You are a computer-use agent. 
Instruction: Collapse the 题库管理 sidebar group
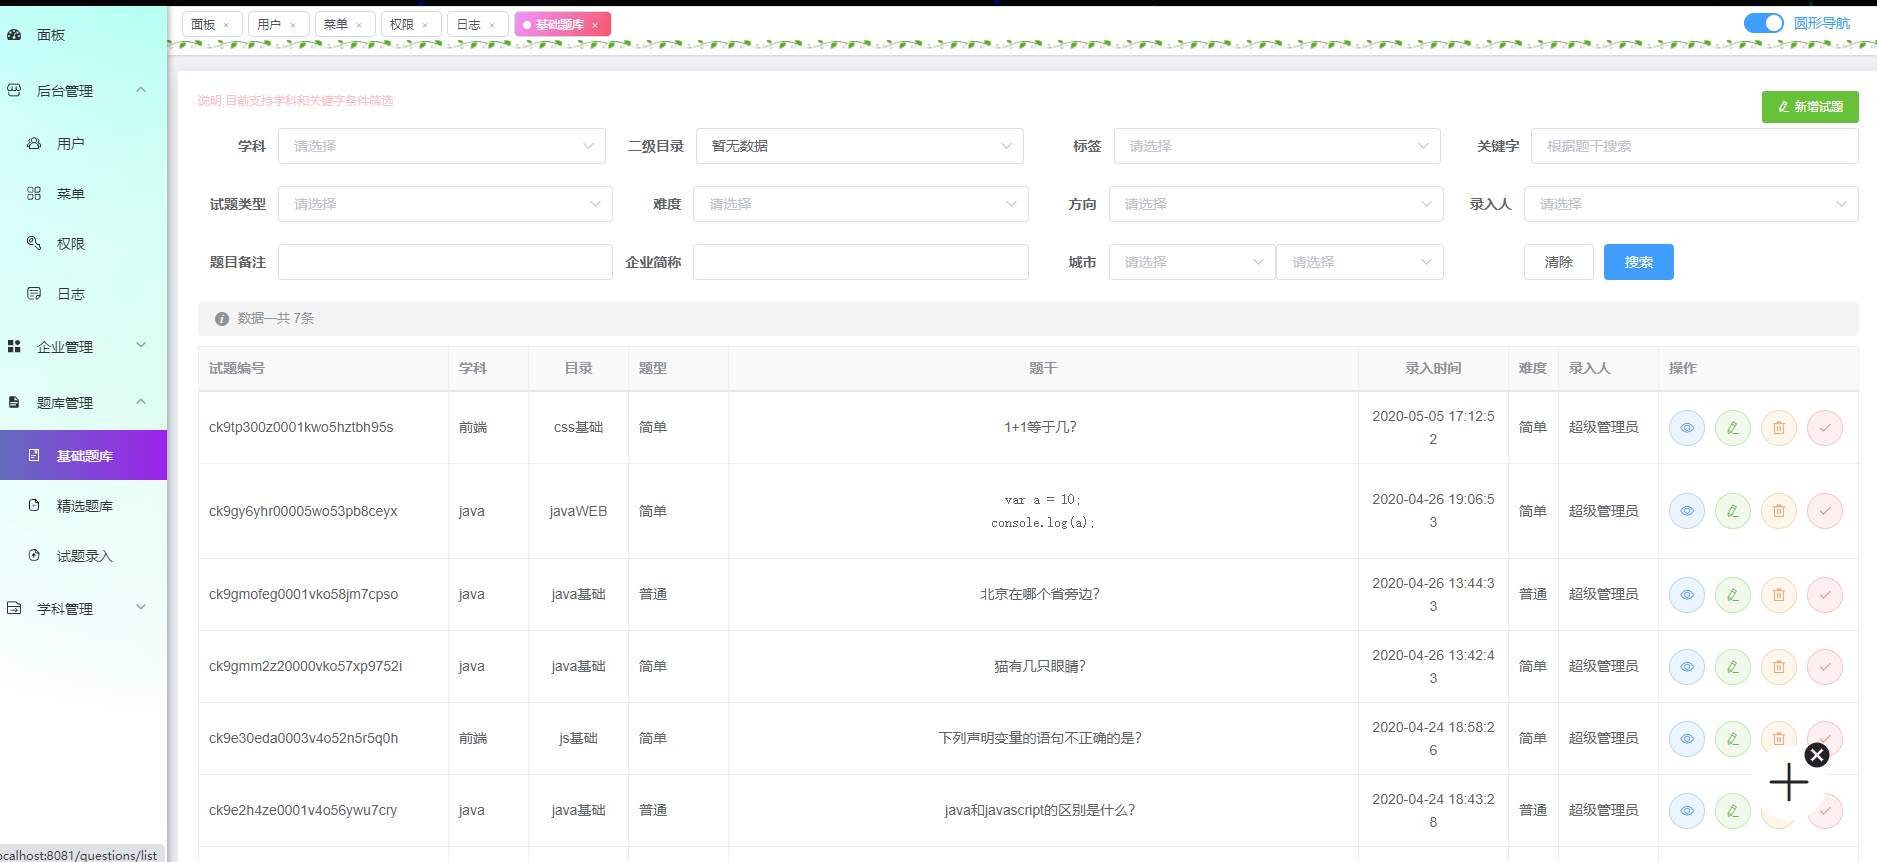click(83, 402)
